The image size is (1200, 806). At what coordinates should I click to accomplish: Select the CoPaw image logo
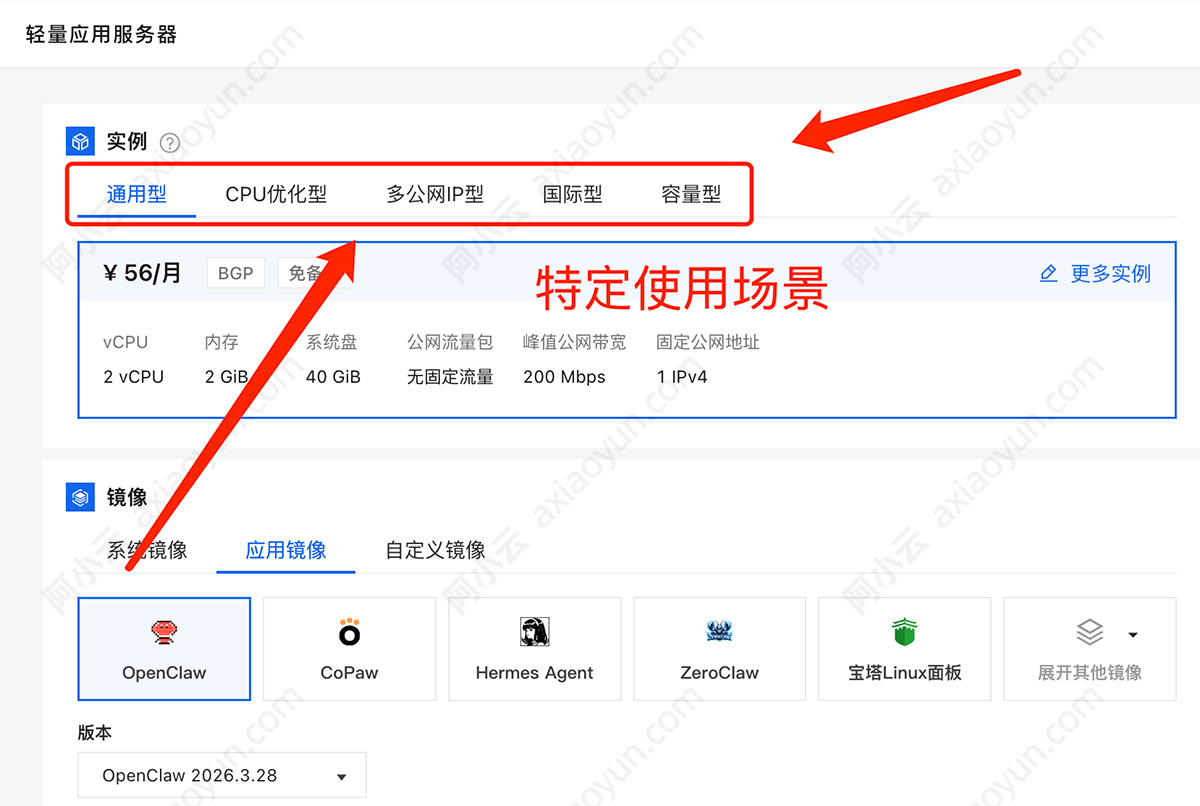point(348,632)
